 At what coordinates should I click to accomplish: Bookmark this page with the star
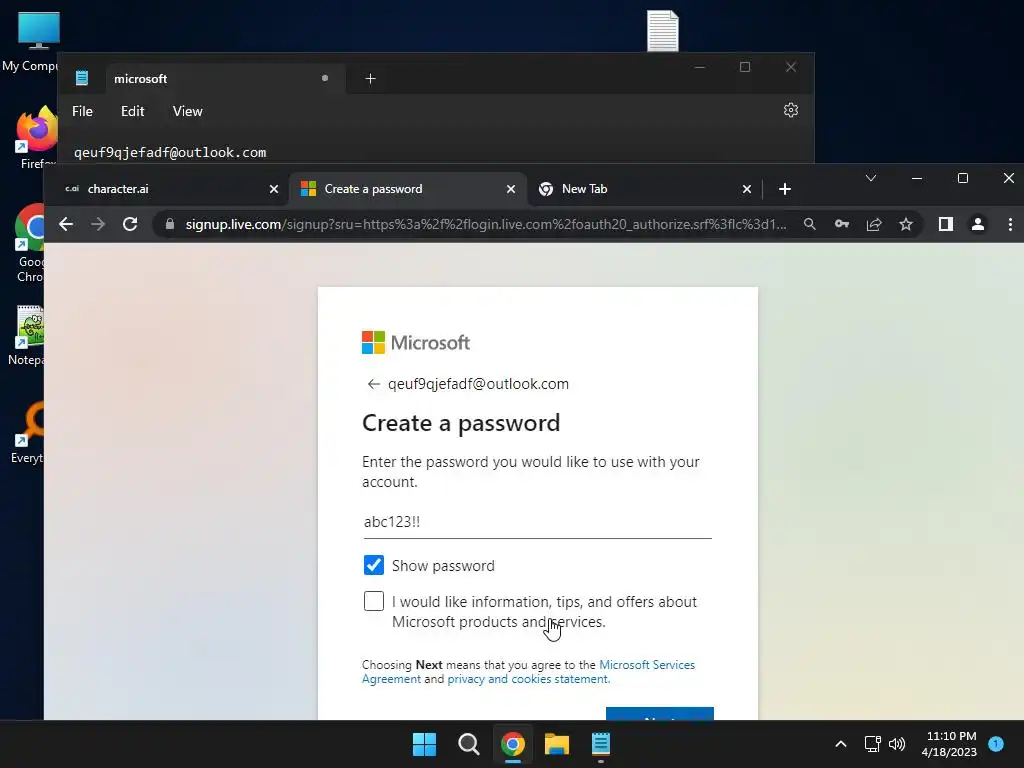pos(906,225)
